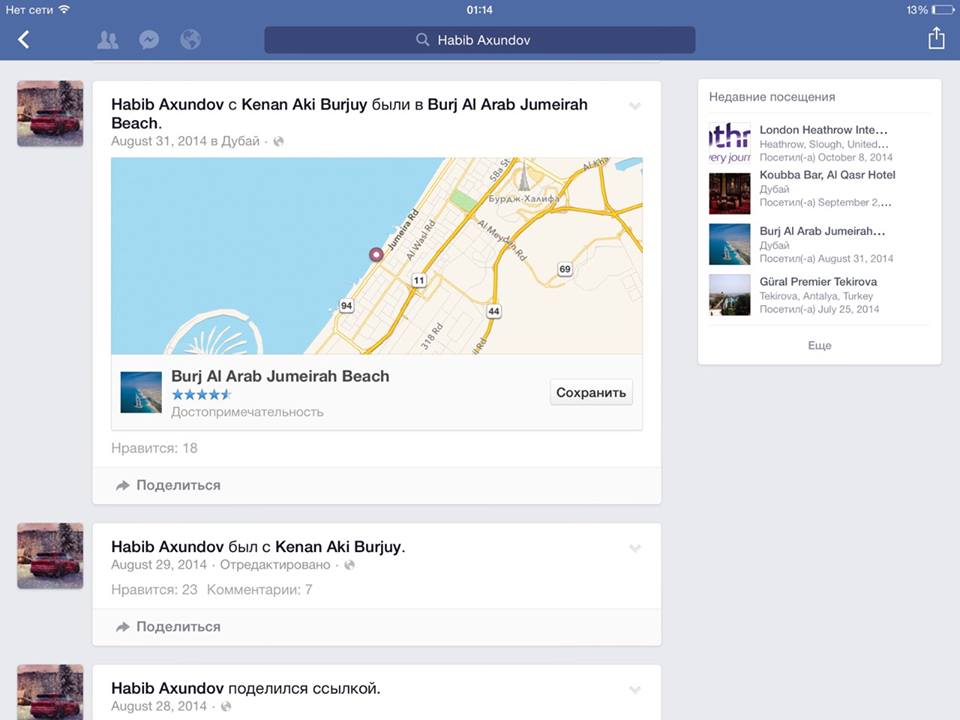
Task: Open Koubba Bar thumbnail image
Action: click(x=729, y=193)
